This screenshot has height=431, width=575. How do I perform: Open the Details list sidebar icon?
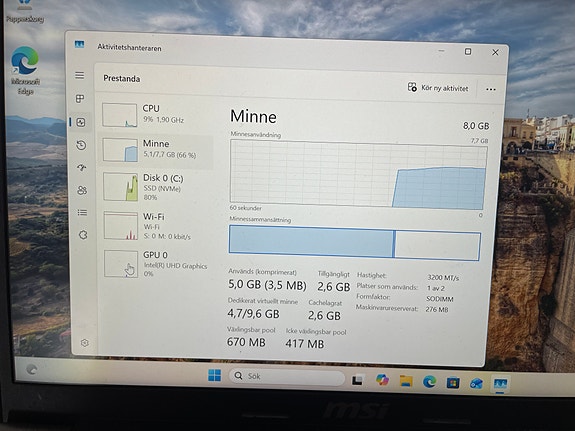click(x=82, y=213)
